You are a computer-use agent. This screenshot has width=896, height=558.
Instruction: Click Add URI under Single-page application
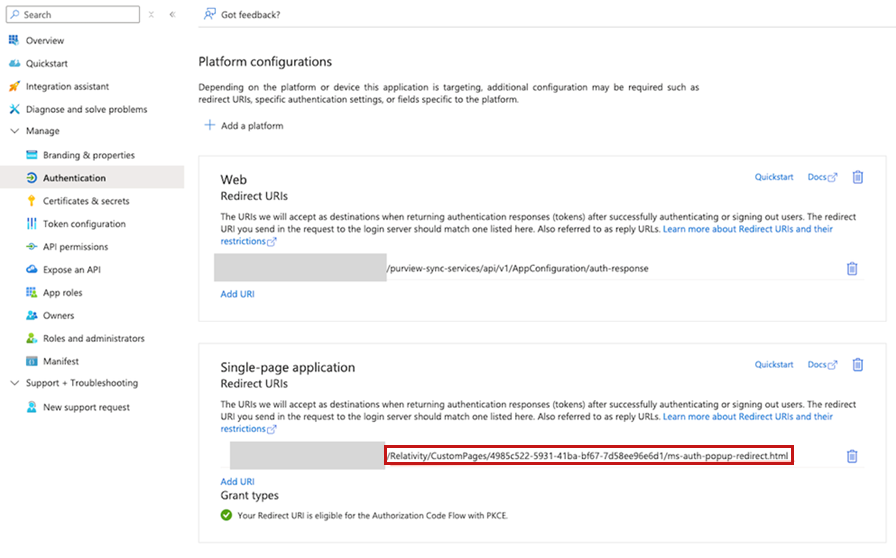pos(237,481)
